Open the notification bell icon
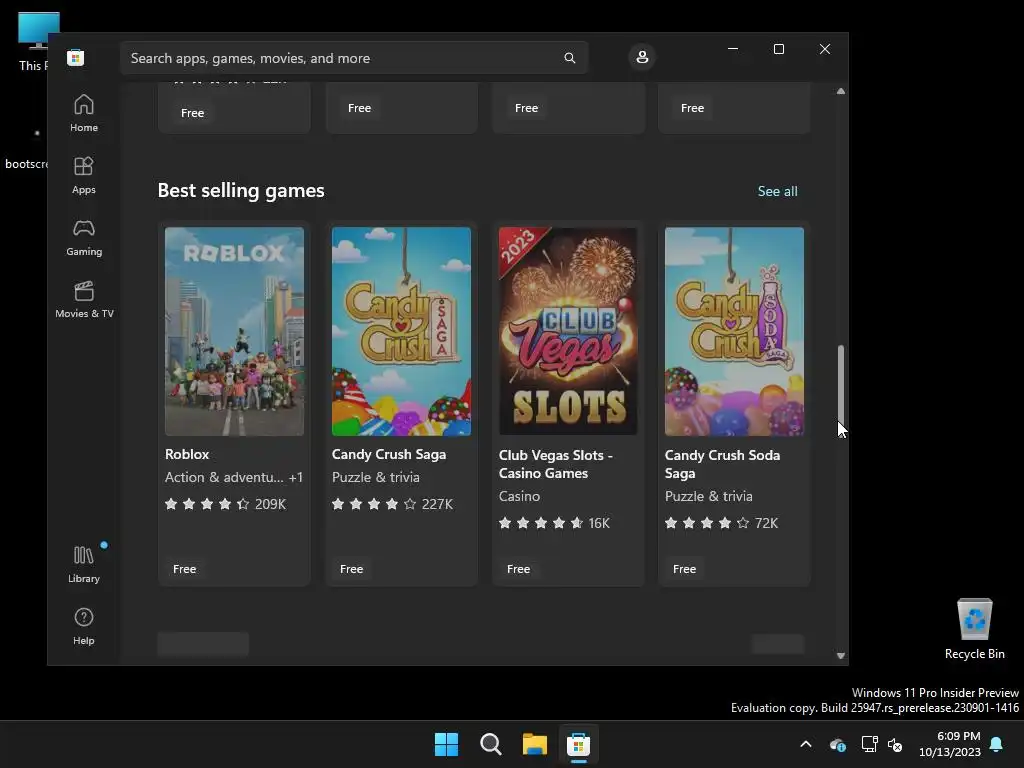1024x768 pixels. pos(997,744)
